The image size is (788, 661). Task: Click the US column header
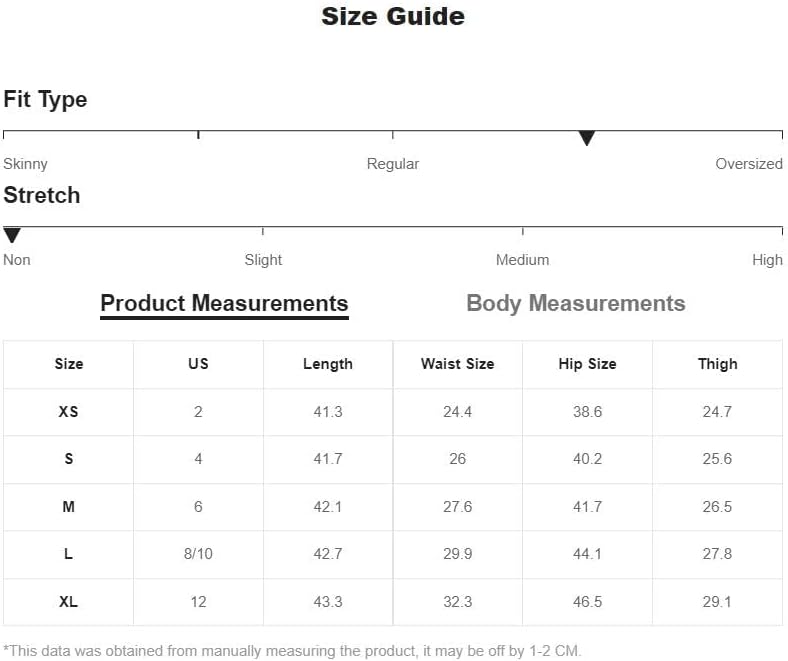point(198,364)
